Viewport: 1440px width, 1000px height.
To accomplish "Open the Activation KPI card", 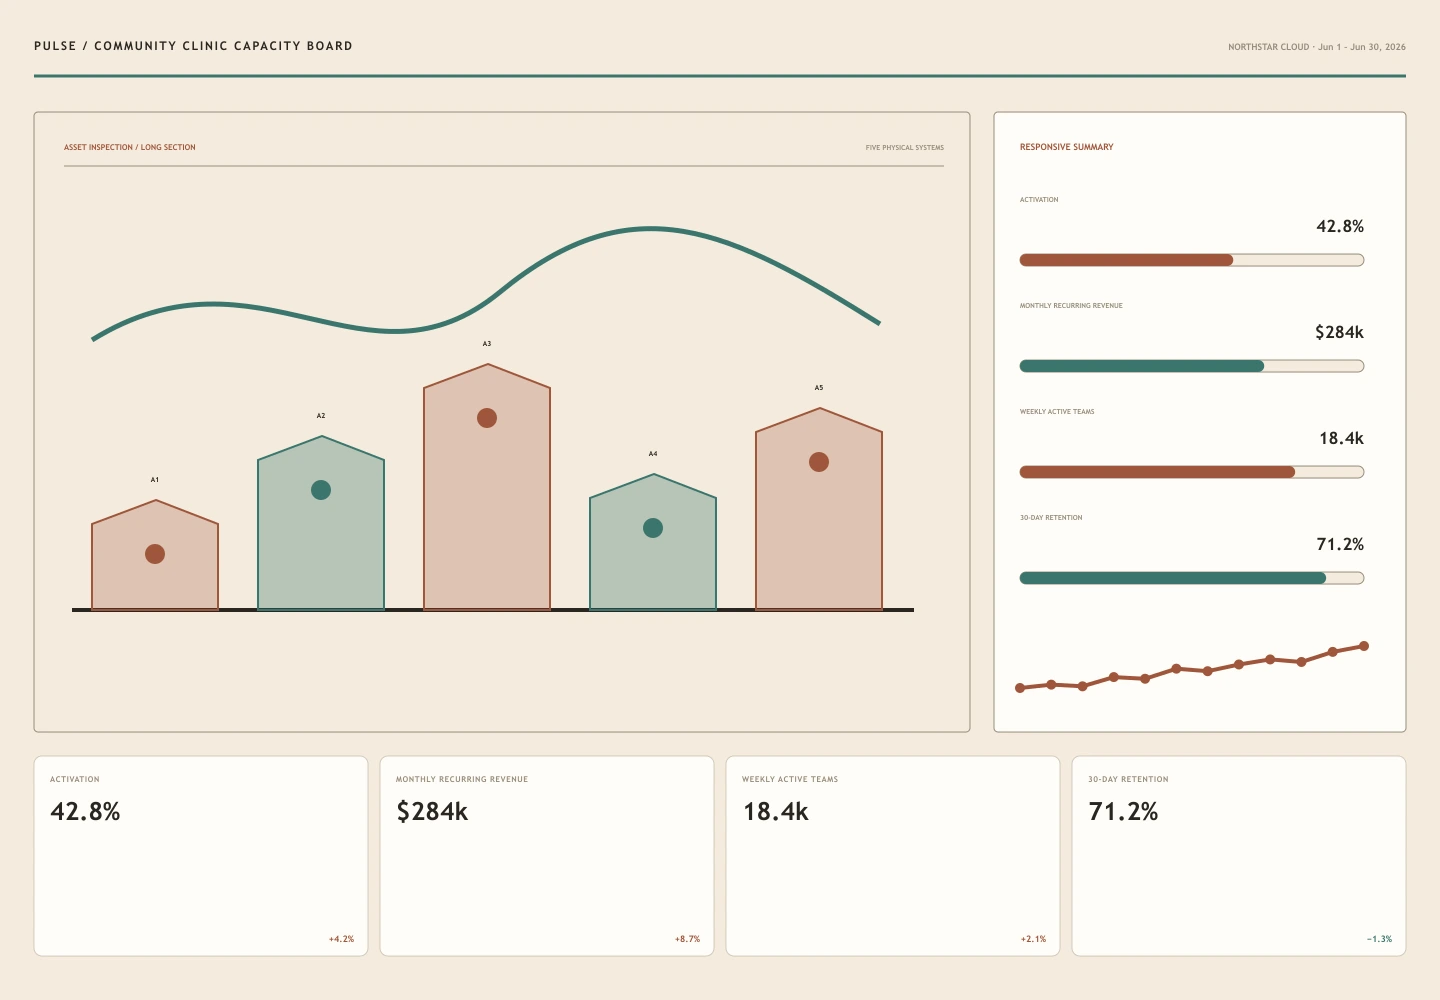I will tap(201, 856).
